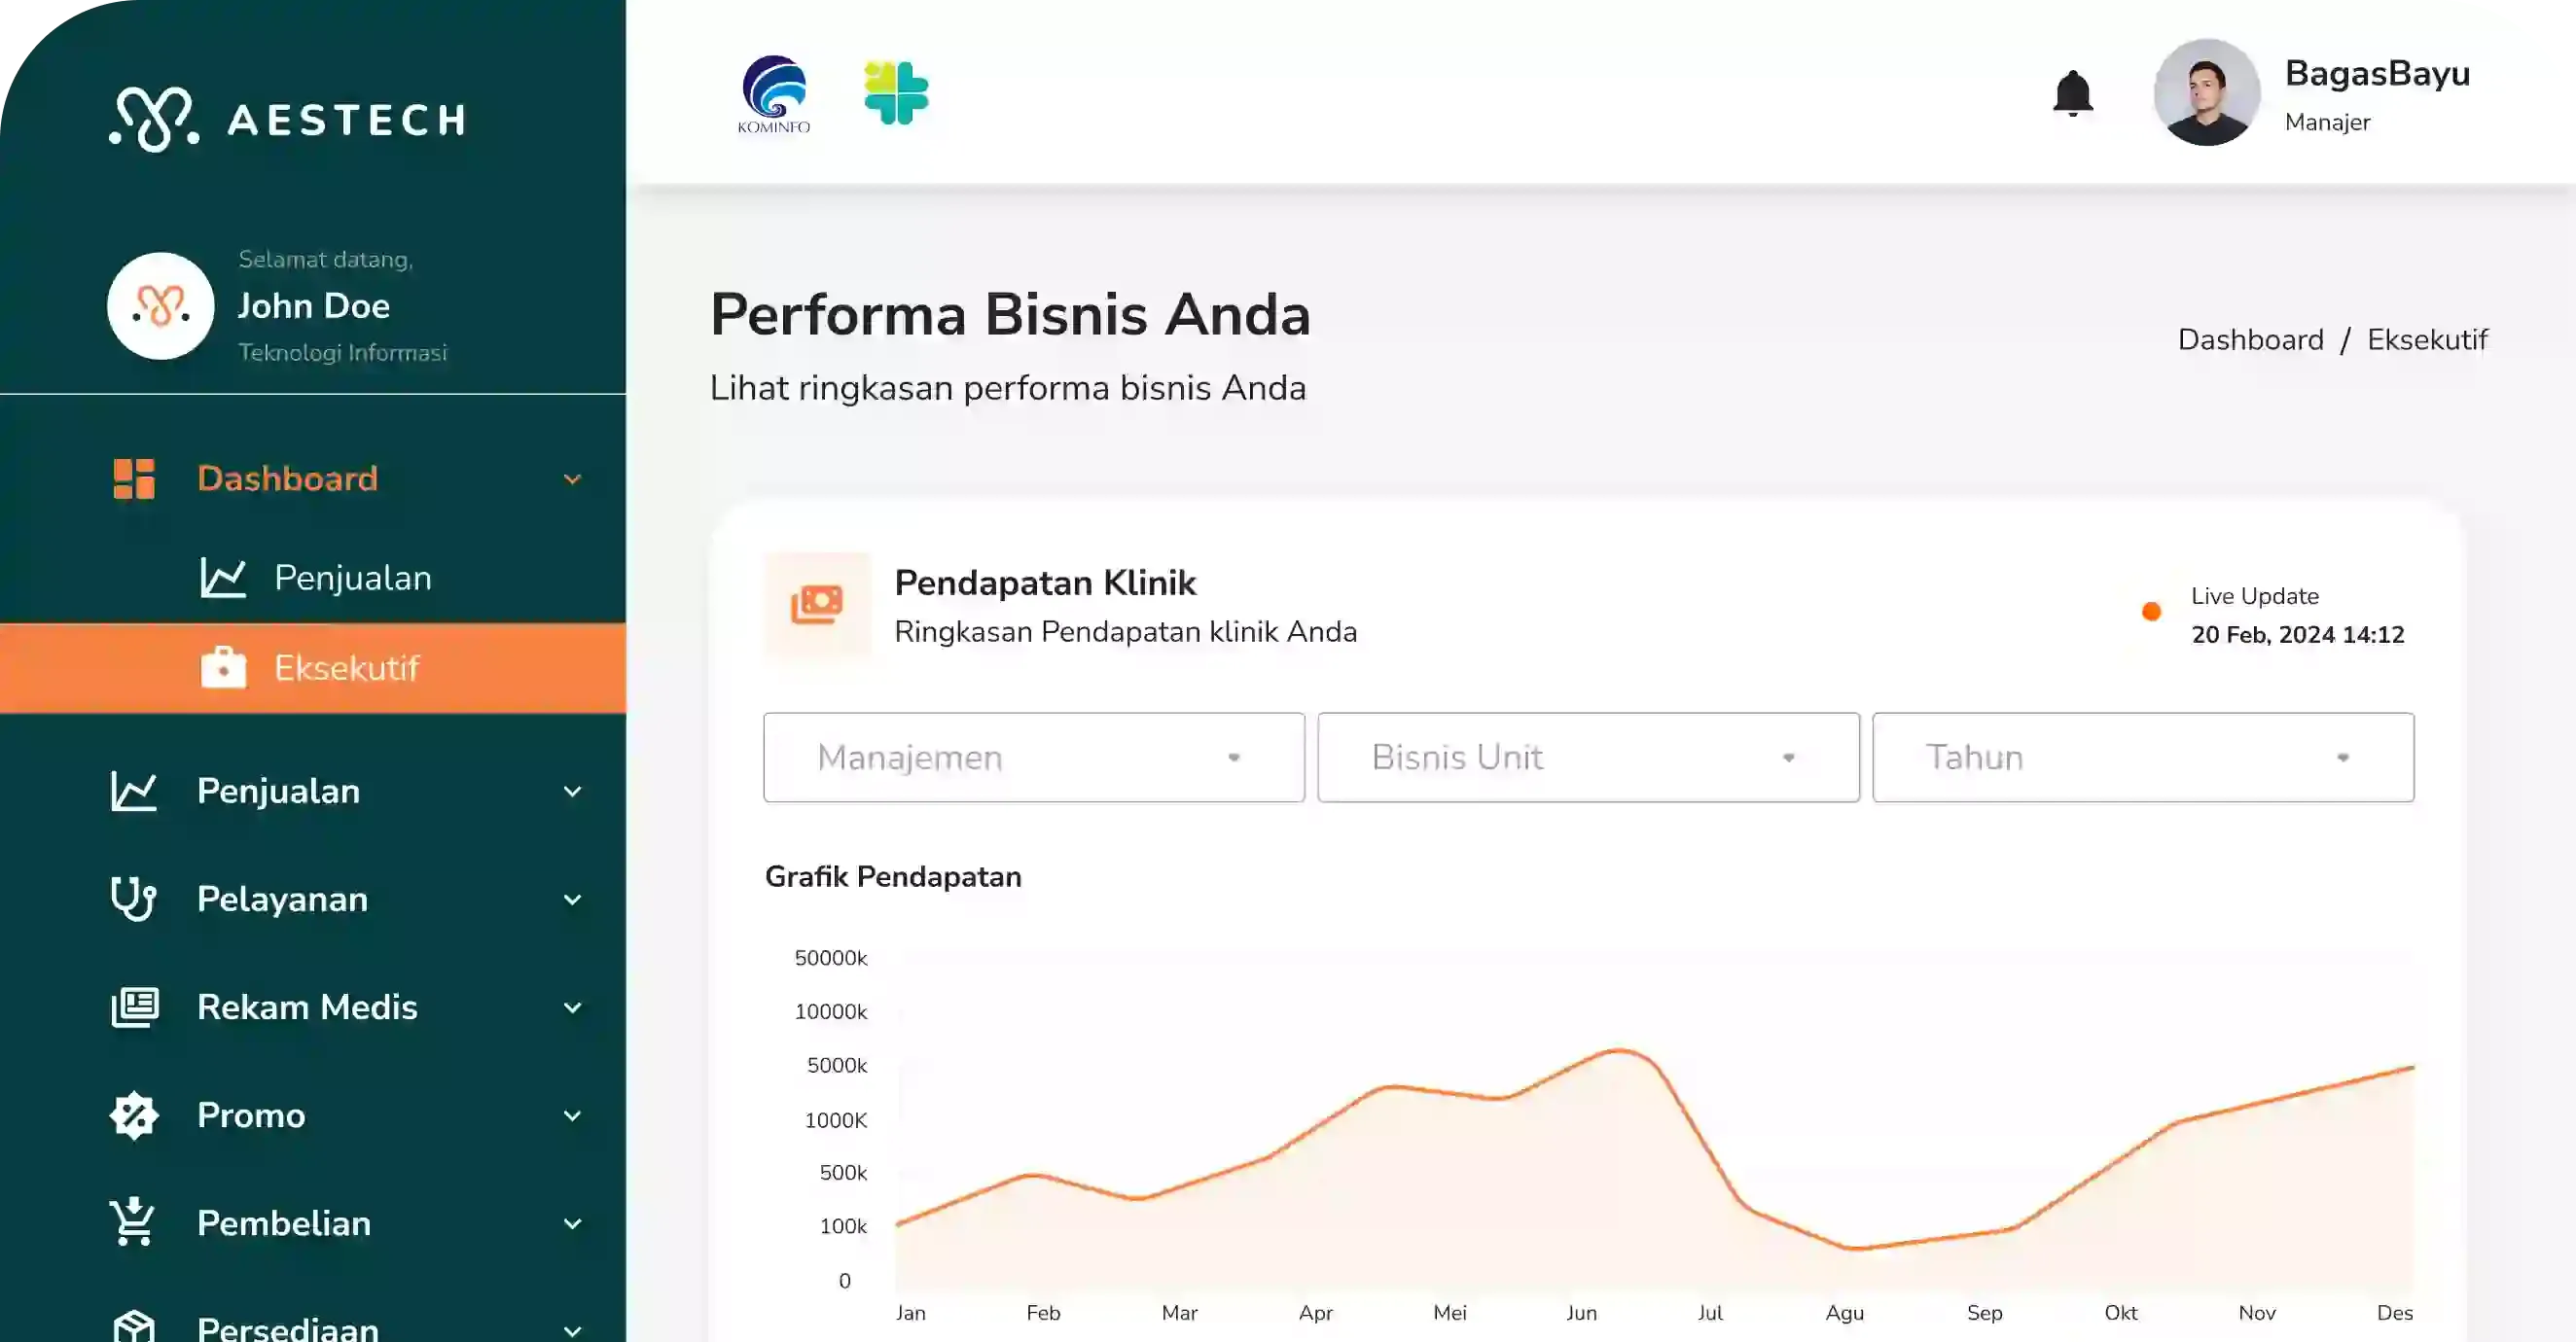Click the stethoscope Pelayanan icon

coord(133,898)
